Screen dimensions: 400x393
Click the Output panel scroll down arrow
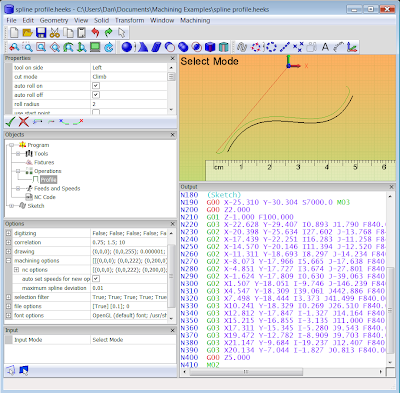[x=390, y=362]
